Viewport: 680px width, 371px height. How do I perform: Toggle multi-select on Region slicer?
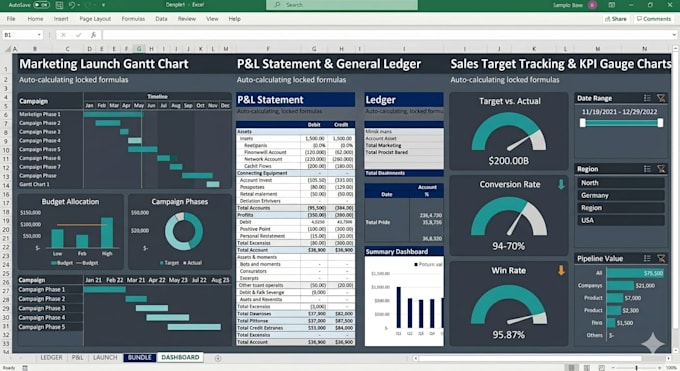click(647, 169)
